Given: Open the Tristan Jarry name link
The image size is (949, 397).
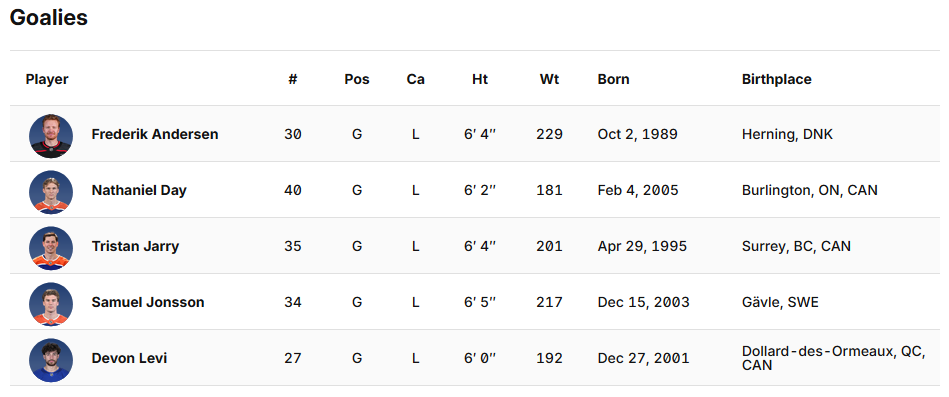Looking at the screenshot, I should [x=135, y=246].
